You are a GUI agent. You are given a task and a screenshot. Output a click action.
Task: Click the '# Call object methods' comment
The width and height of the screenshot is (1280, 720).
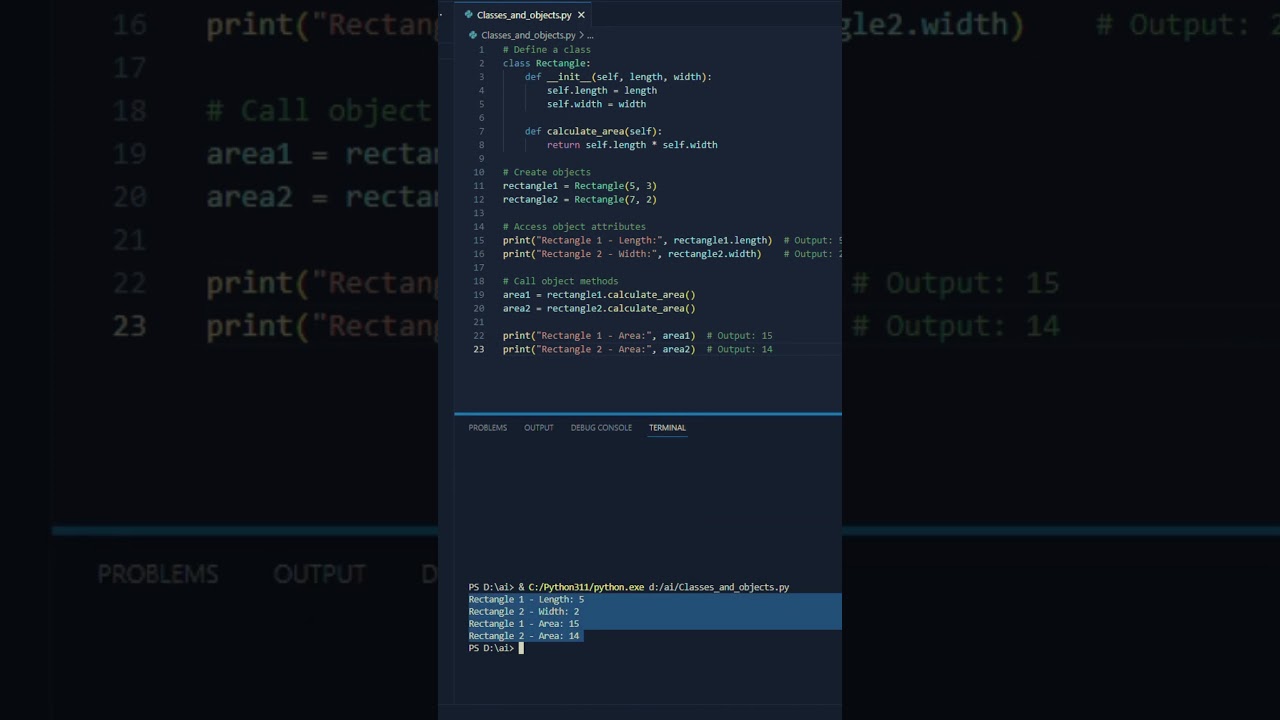coord(560,281)
